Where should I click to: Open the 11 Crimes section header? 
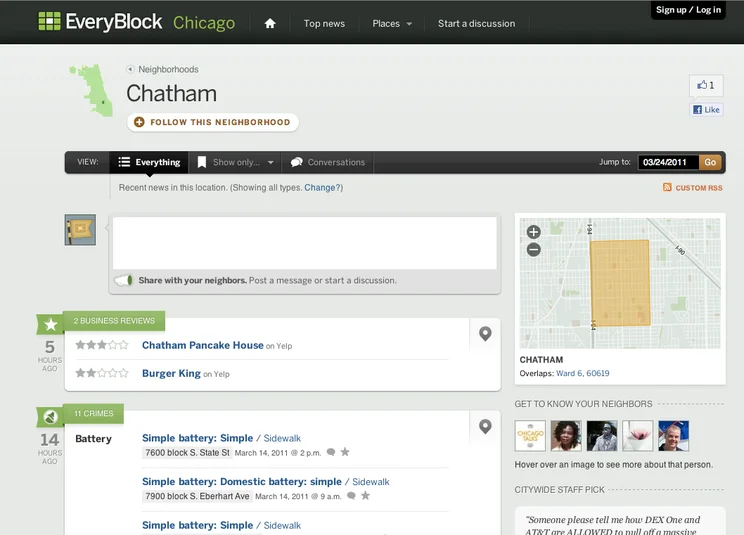coord(93,414)
